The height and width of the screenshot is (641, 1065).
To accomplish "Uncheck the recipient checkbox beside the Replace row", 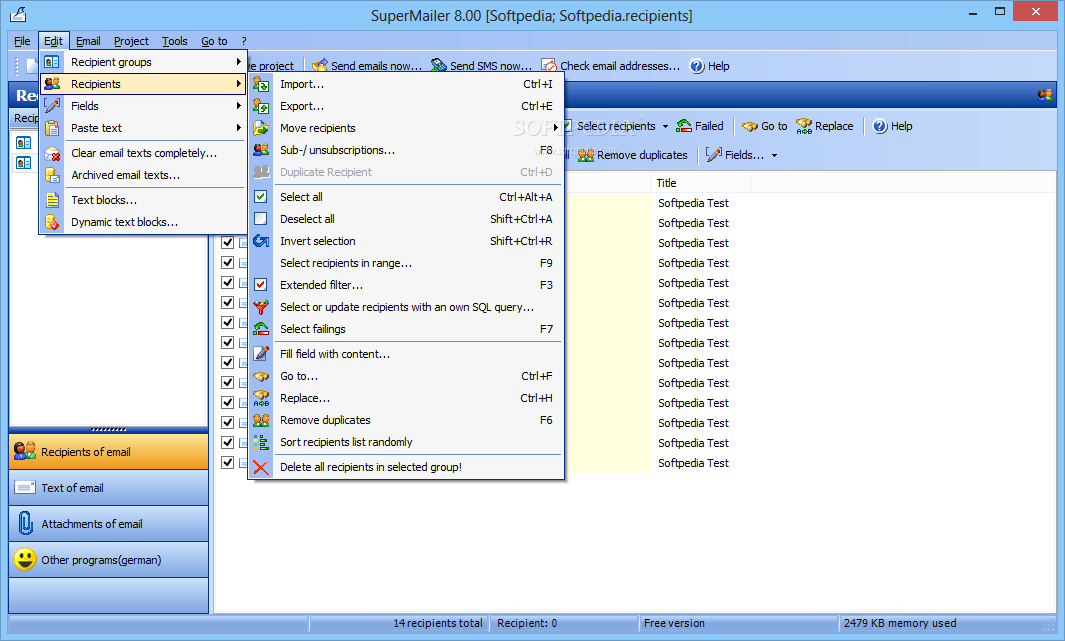I will pos(228,403).
